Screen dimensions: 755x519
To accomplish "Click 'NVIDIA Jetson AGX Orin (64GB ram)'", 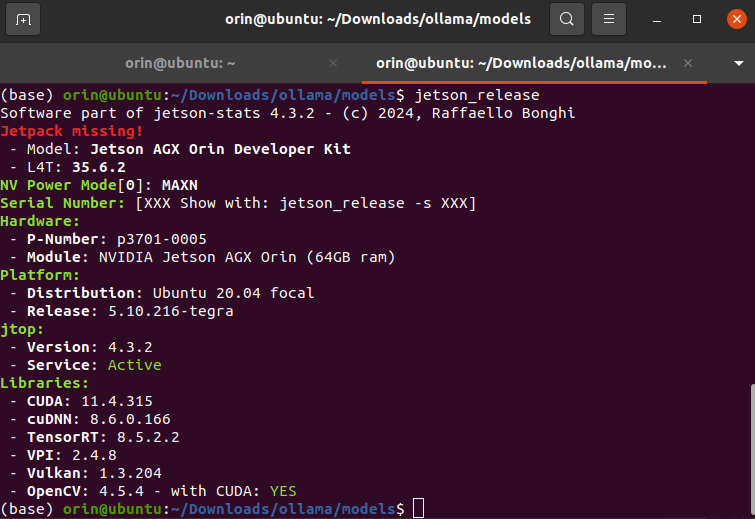I will pos(247,257).
